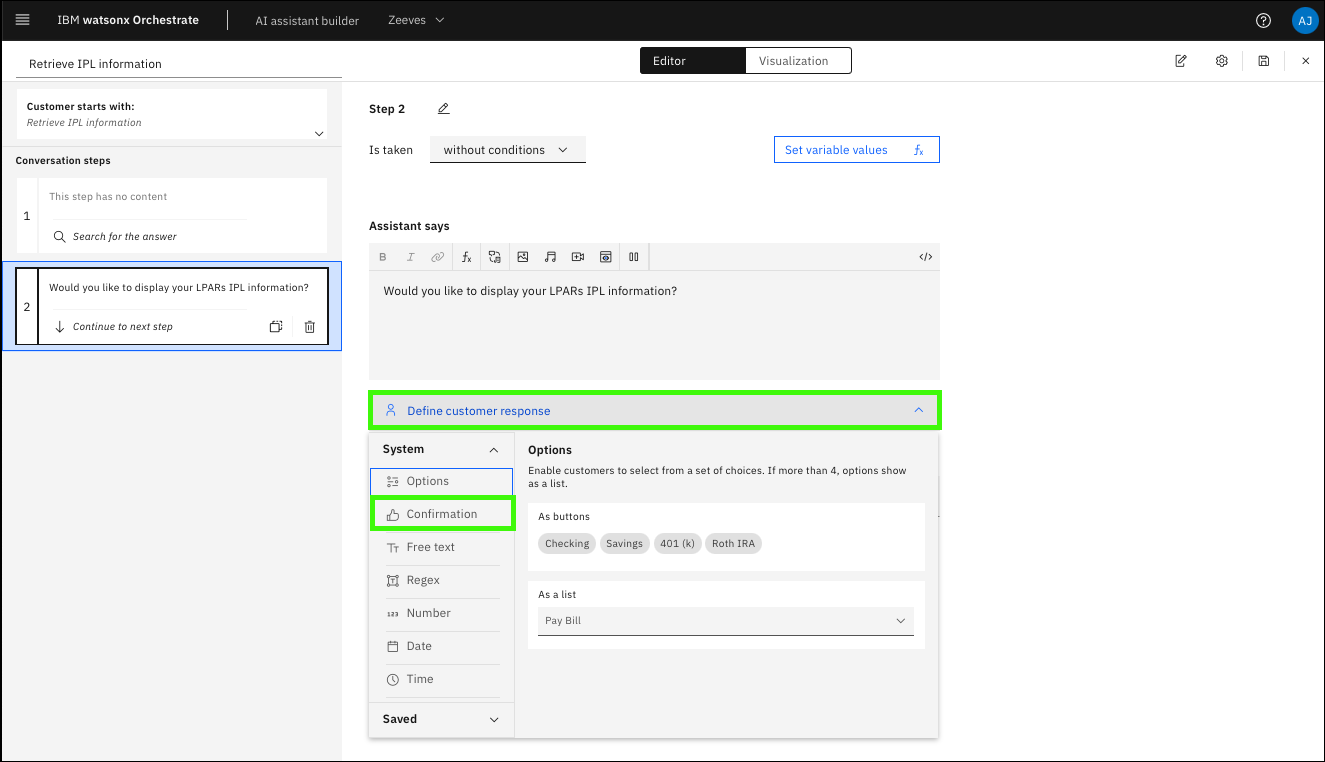This screenshot has width=1325, height=762.
Task: Click the save icon in header
Action: tap(1263, 61)
